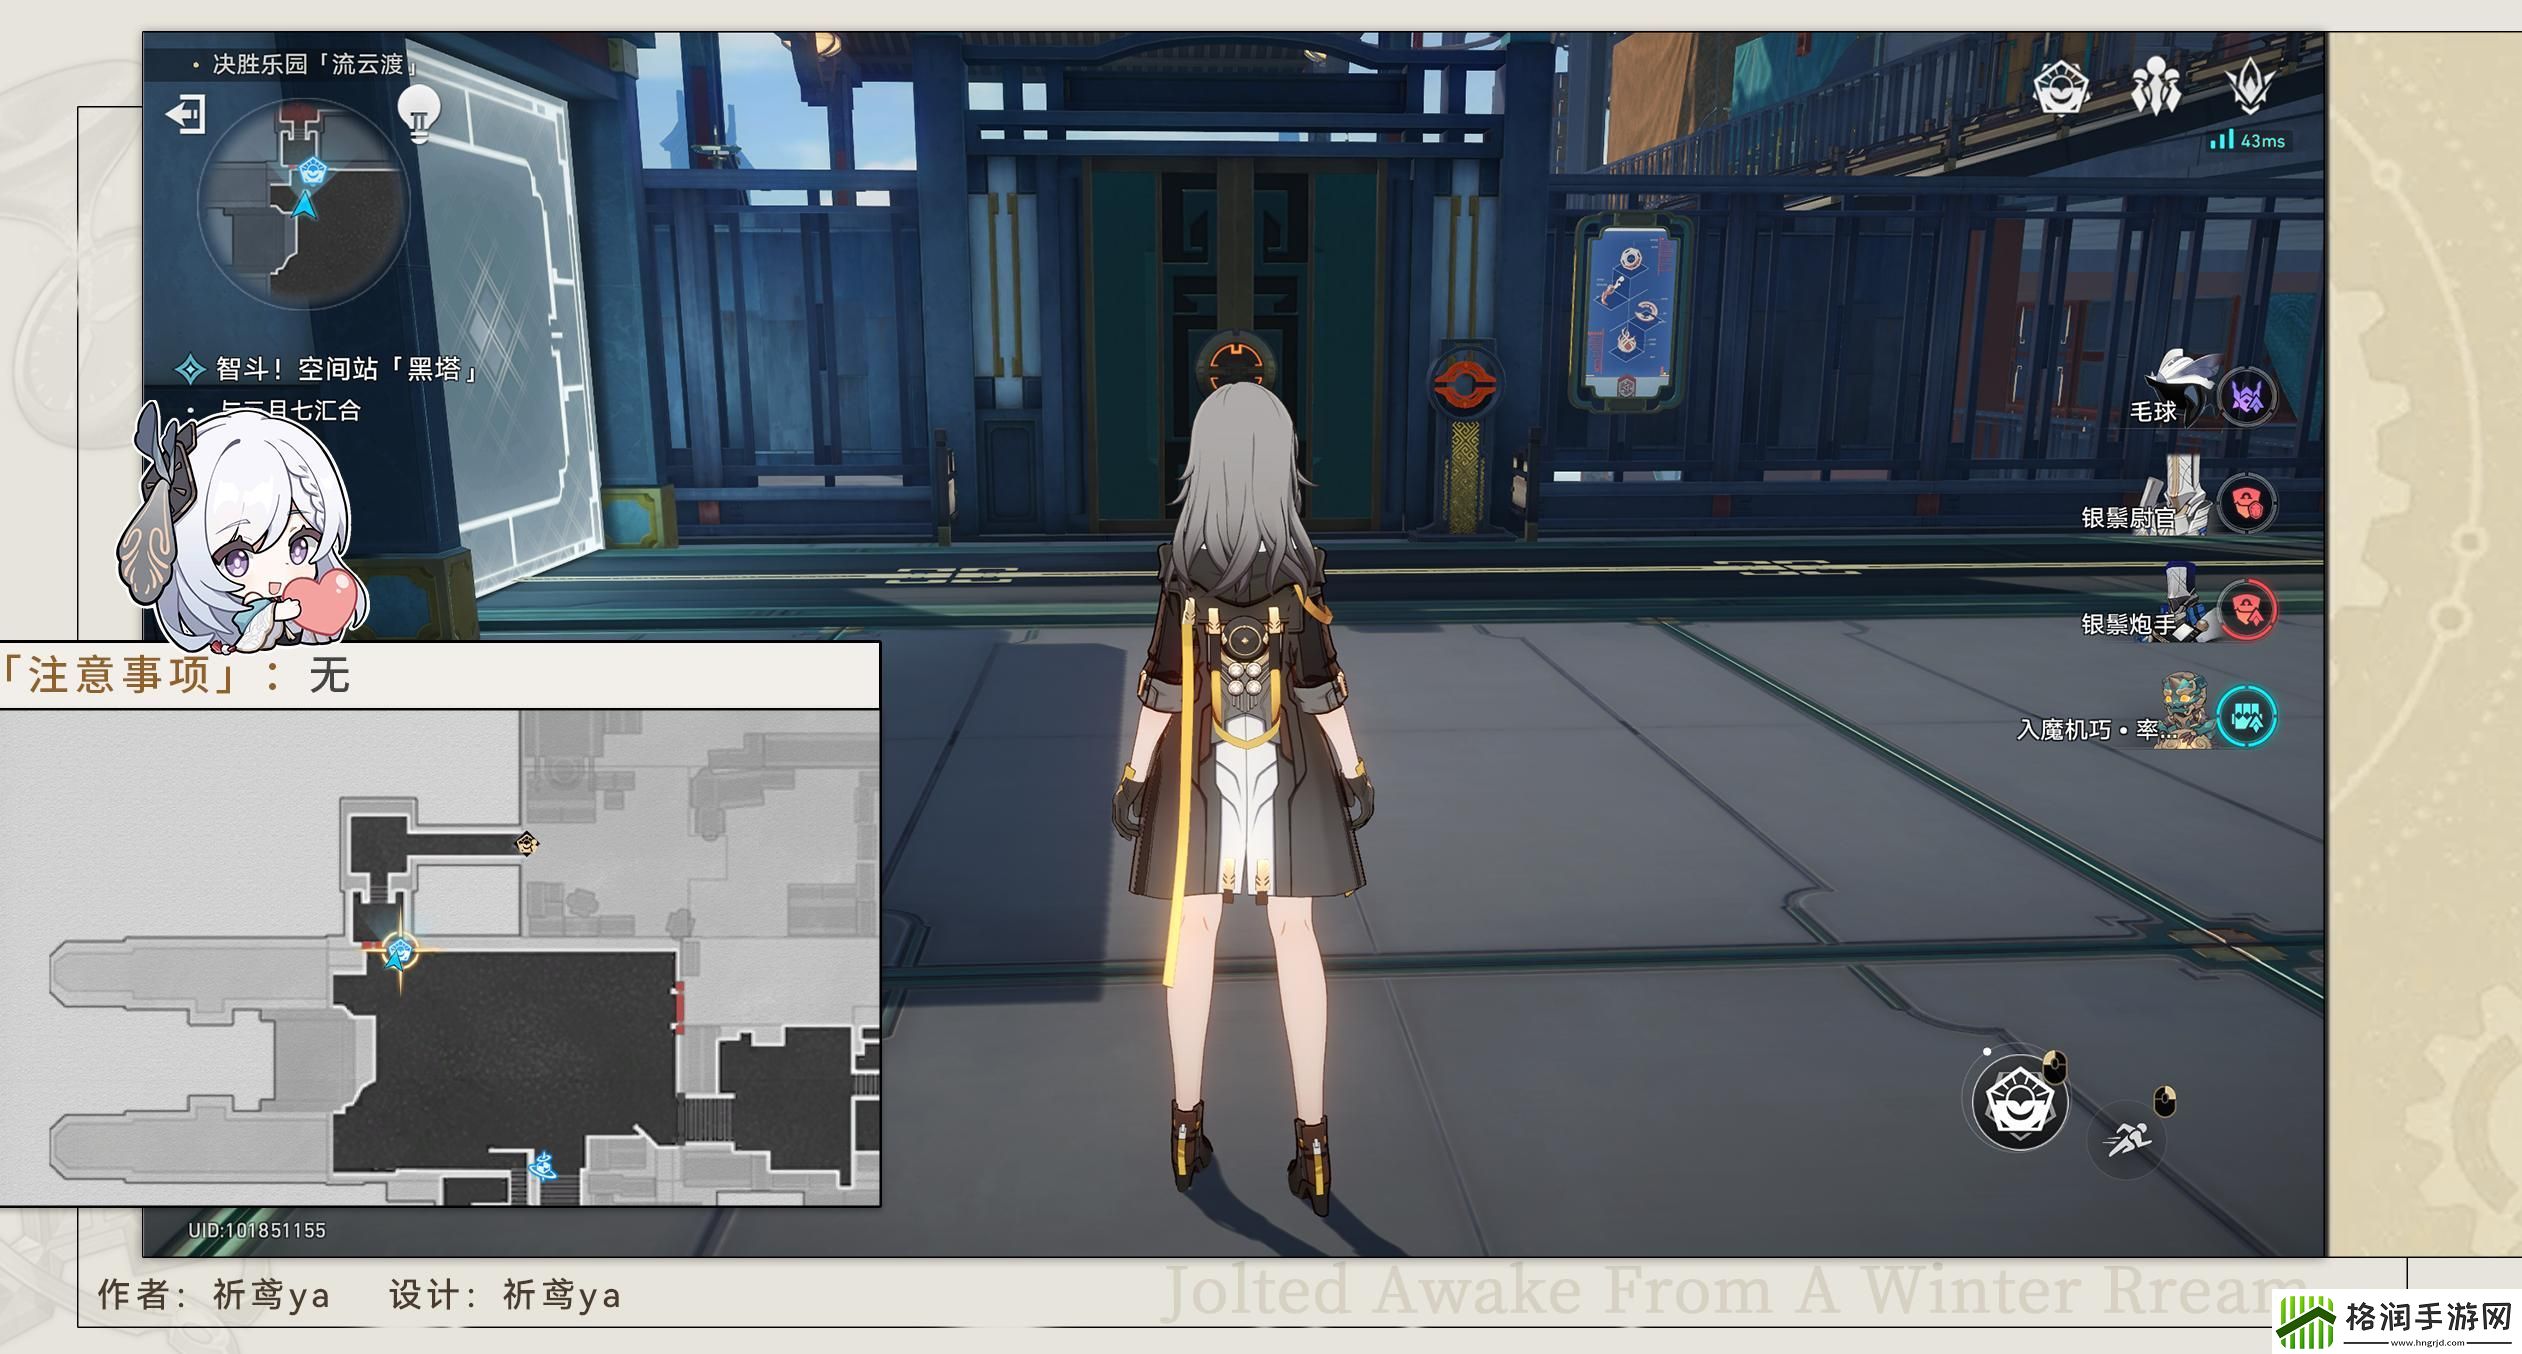Open the pentagon character menu icon
Viewport: 2522px width, 1354px height.
[2060, 88]
